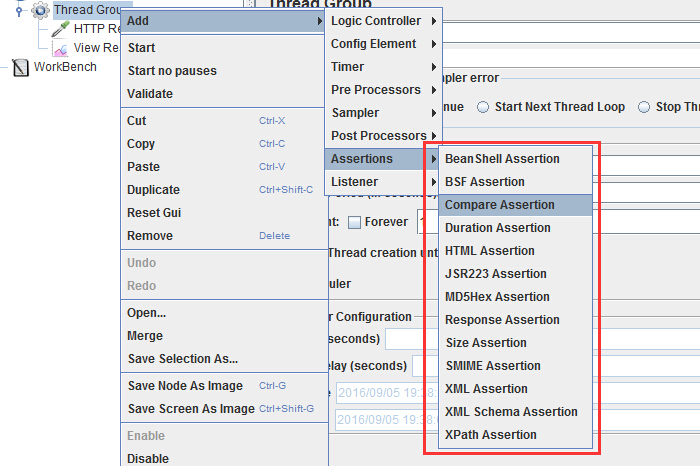Viewport: 700px width, 466px height.
Task: Select the HTTP Request pipette icon
Action: (x=60, y=29)
